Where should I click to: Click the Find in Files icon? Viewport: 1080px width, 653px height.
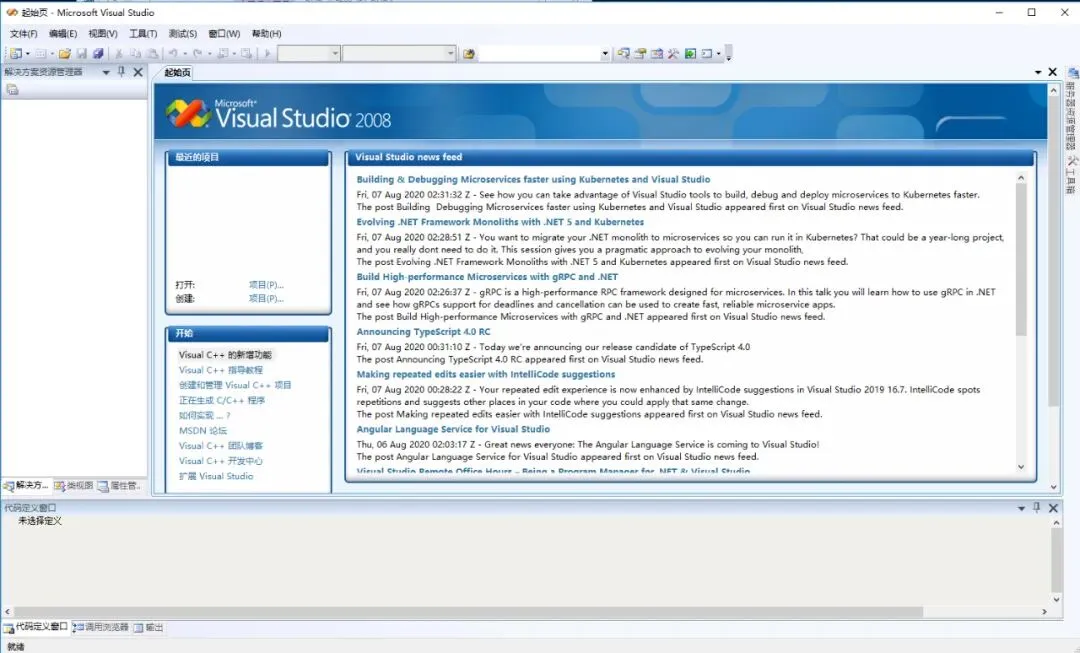pos(469,53)
